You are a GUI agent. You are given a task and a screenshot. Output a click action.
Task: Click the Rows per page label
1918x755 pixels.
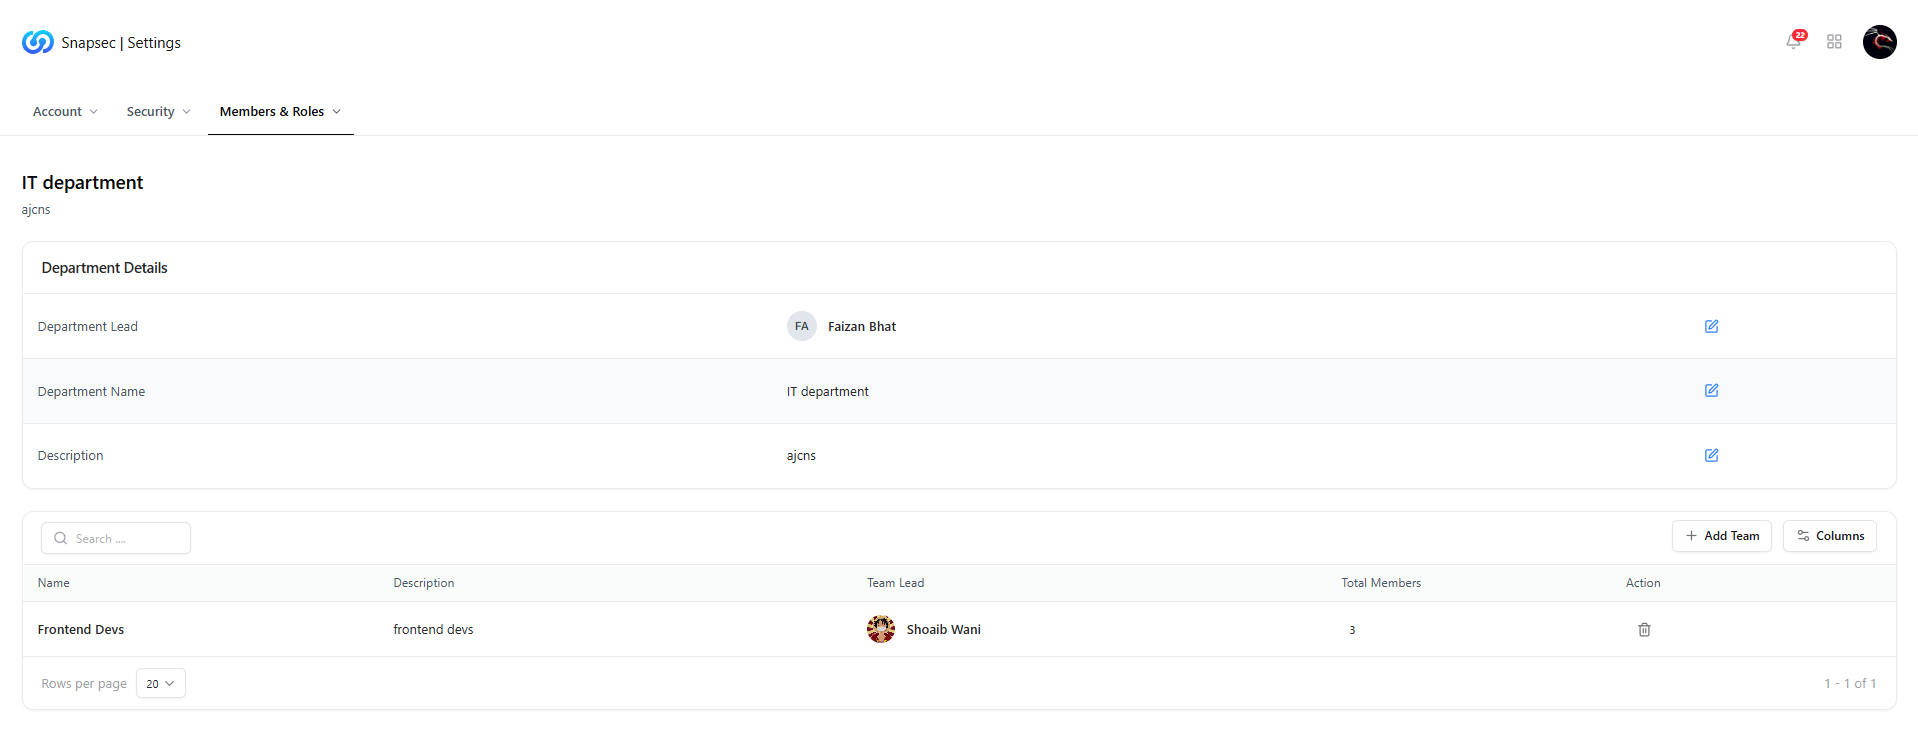[x=84, y=683]
